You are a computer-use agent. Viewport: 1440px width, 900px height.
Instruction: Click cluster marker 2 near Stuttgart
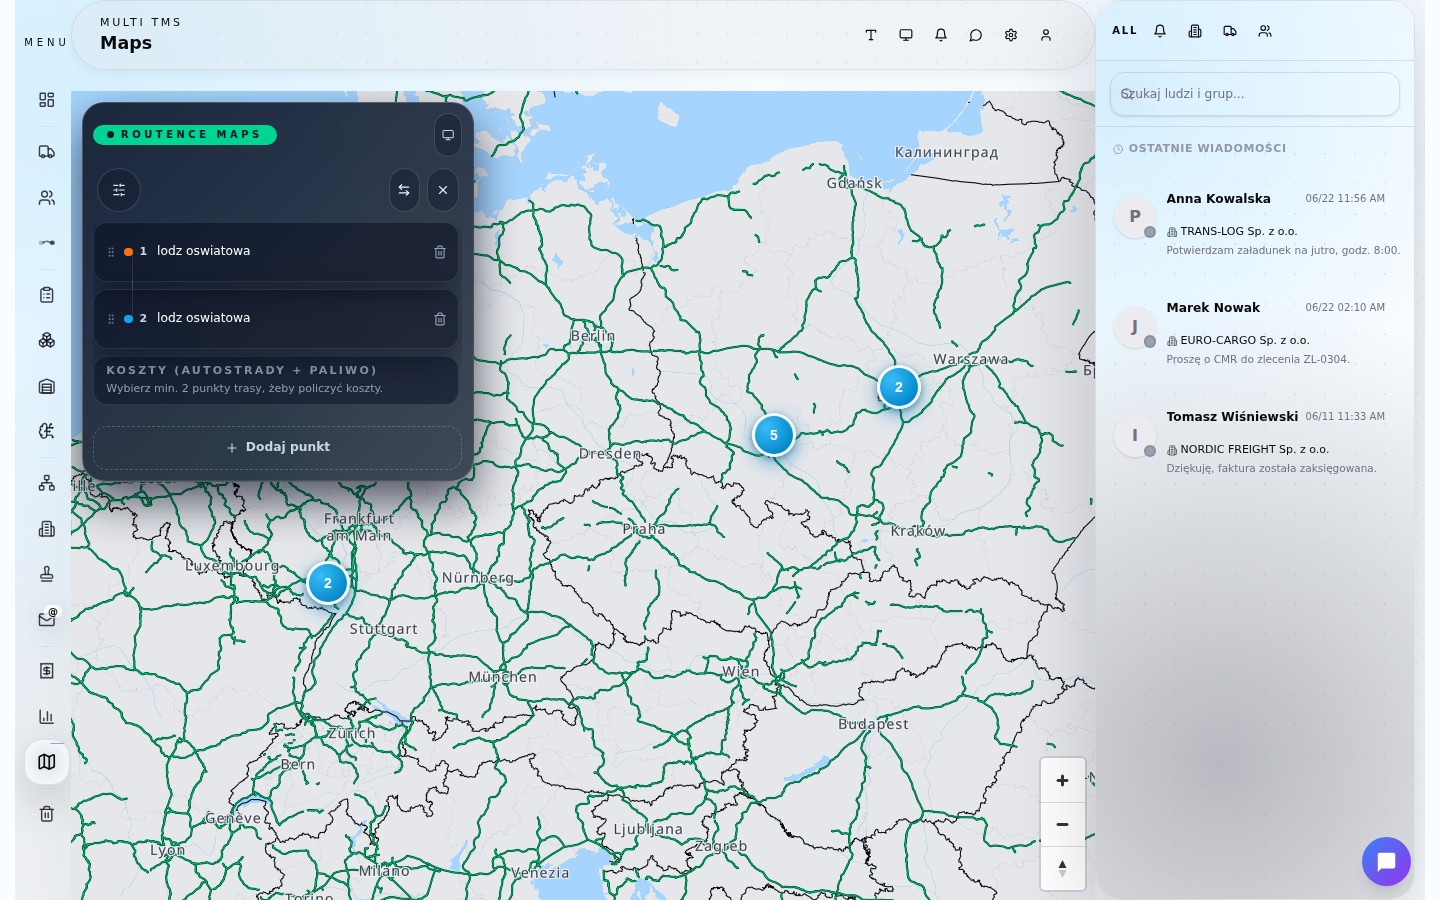pos(327,583)
